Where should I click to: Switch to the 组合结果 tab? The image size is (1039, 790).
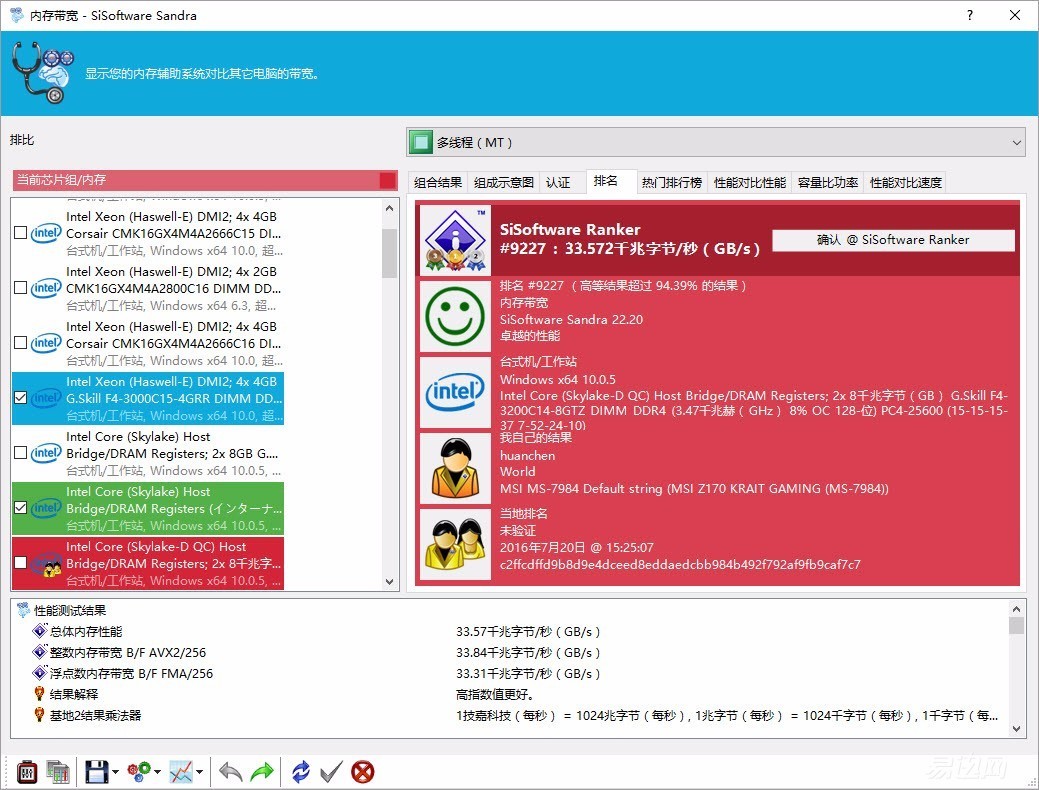(437, 182)
